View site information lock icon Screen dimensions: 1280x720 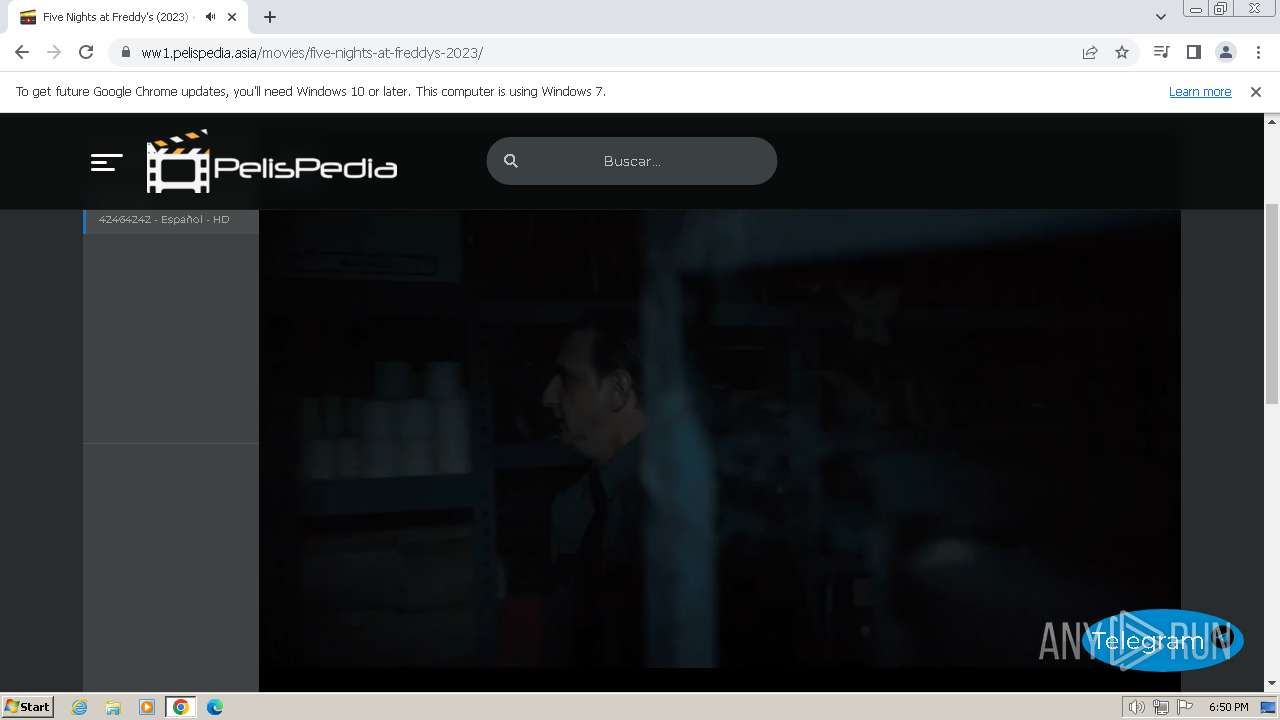pyautogui.click(x=125, y=52)
